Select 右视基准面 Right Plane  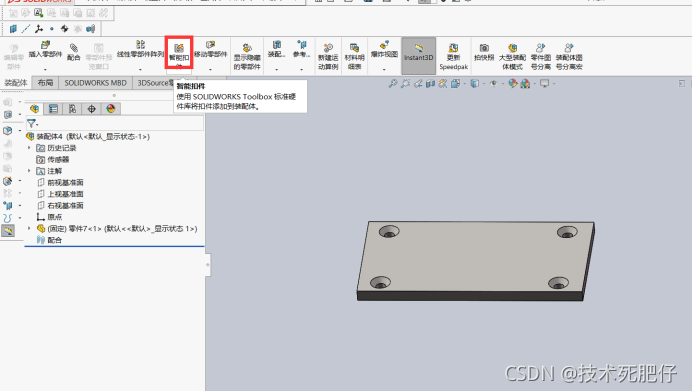click(x=61, y=206)
